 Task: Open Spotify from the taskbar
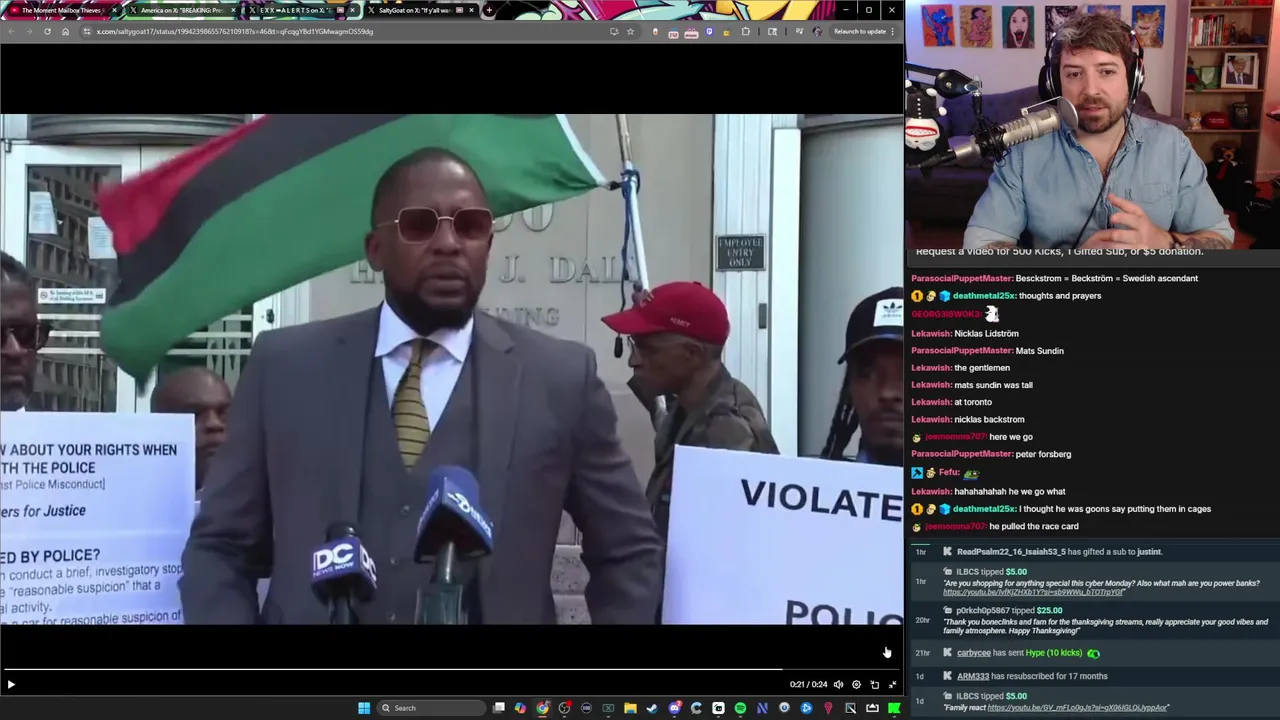[740, 708]
